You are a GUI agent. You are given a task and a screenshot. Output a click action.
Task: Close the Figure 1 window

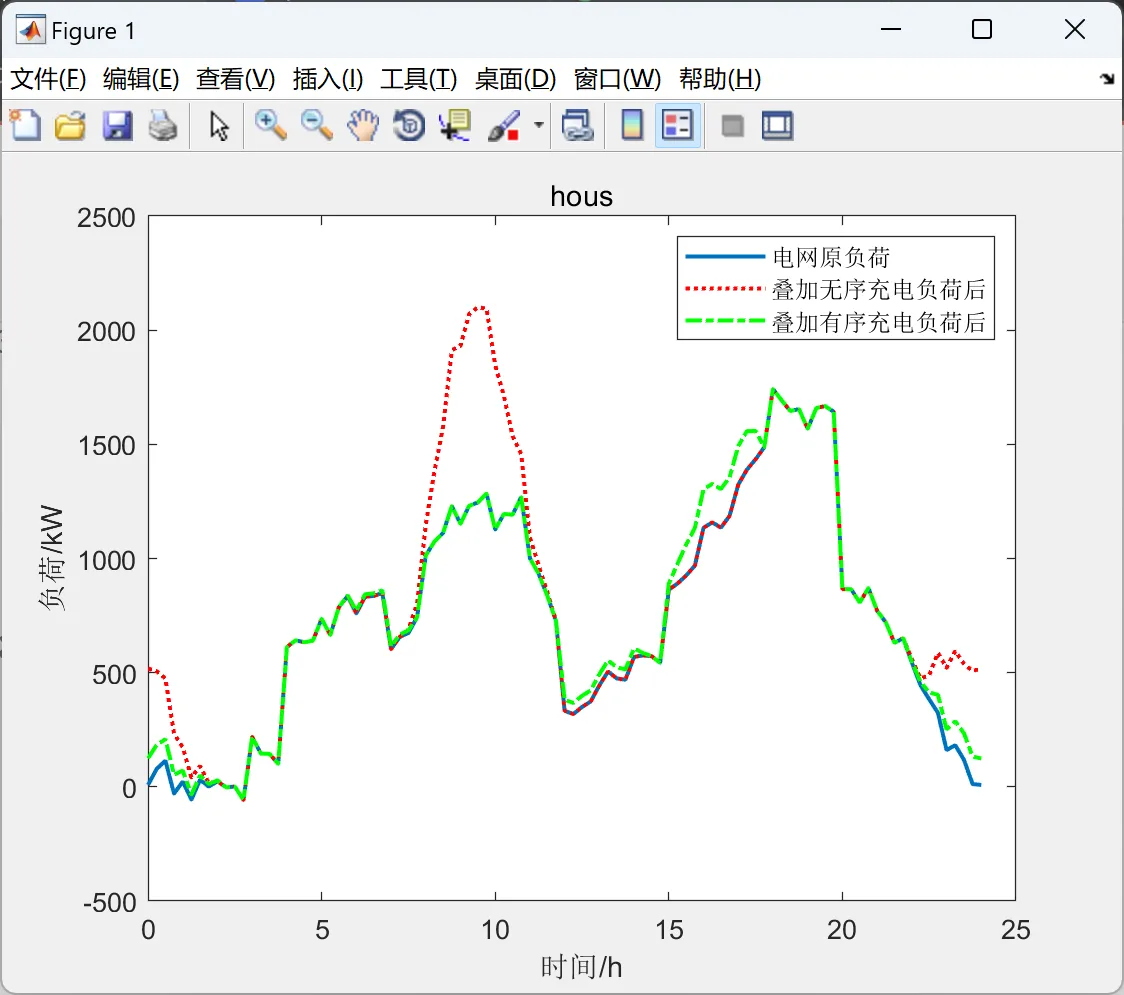point(1075,29)
